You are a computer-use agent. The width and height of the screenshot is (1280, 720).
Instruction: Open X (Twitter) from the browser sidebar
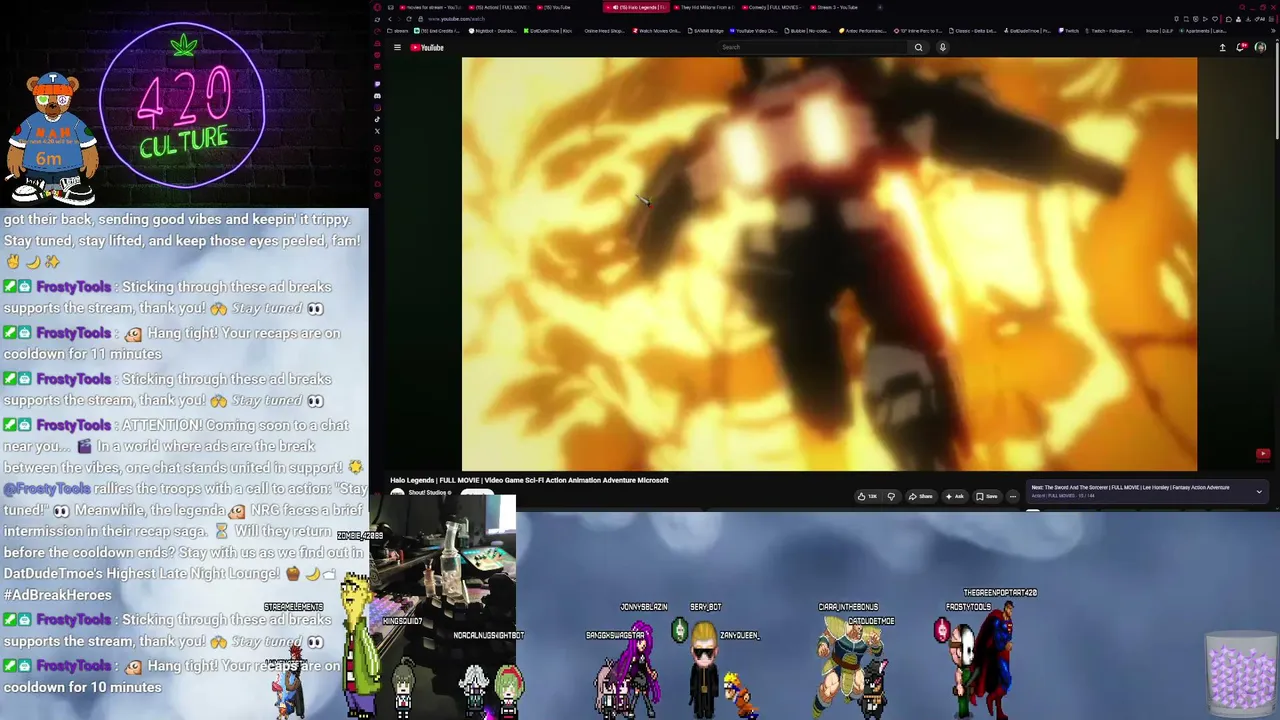[377, 131]
